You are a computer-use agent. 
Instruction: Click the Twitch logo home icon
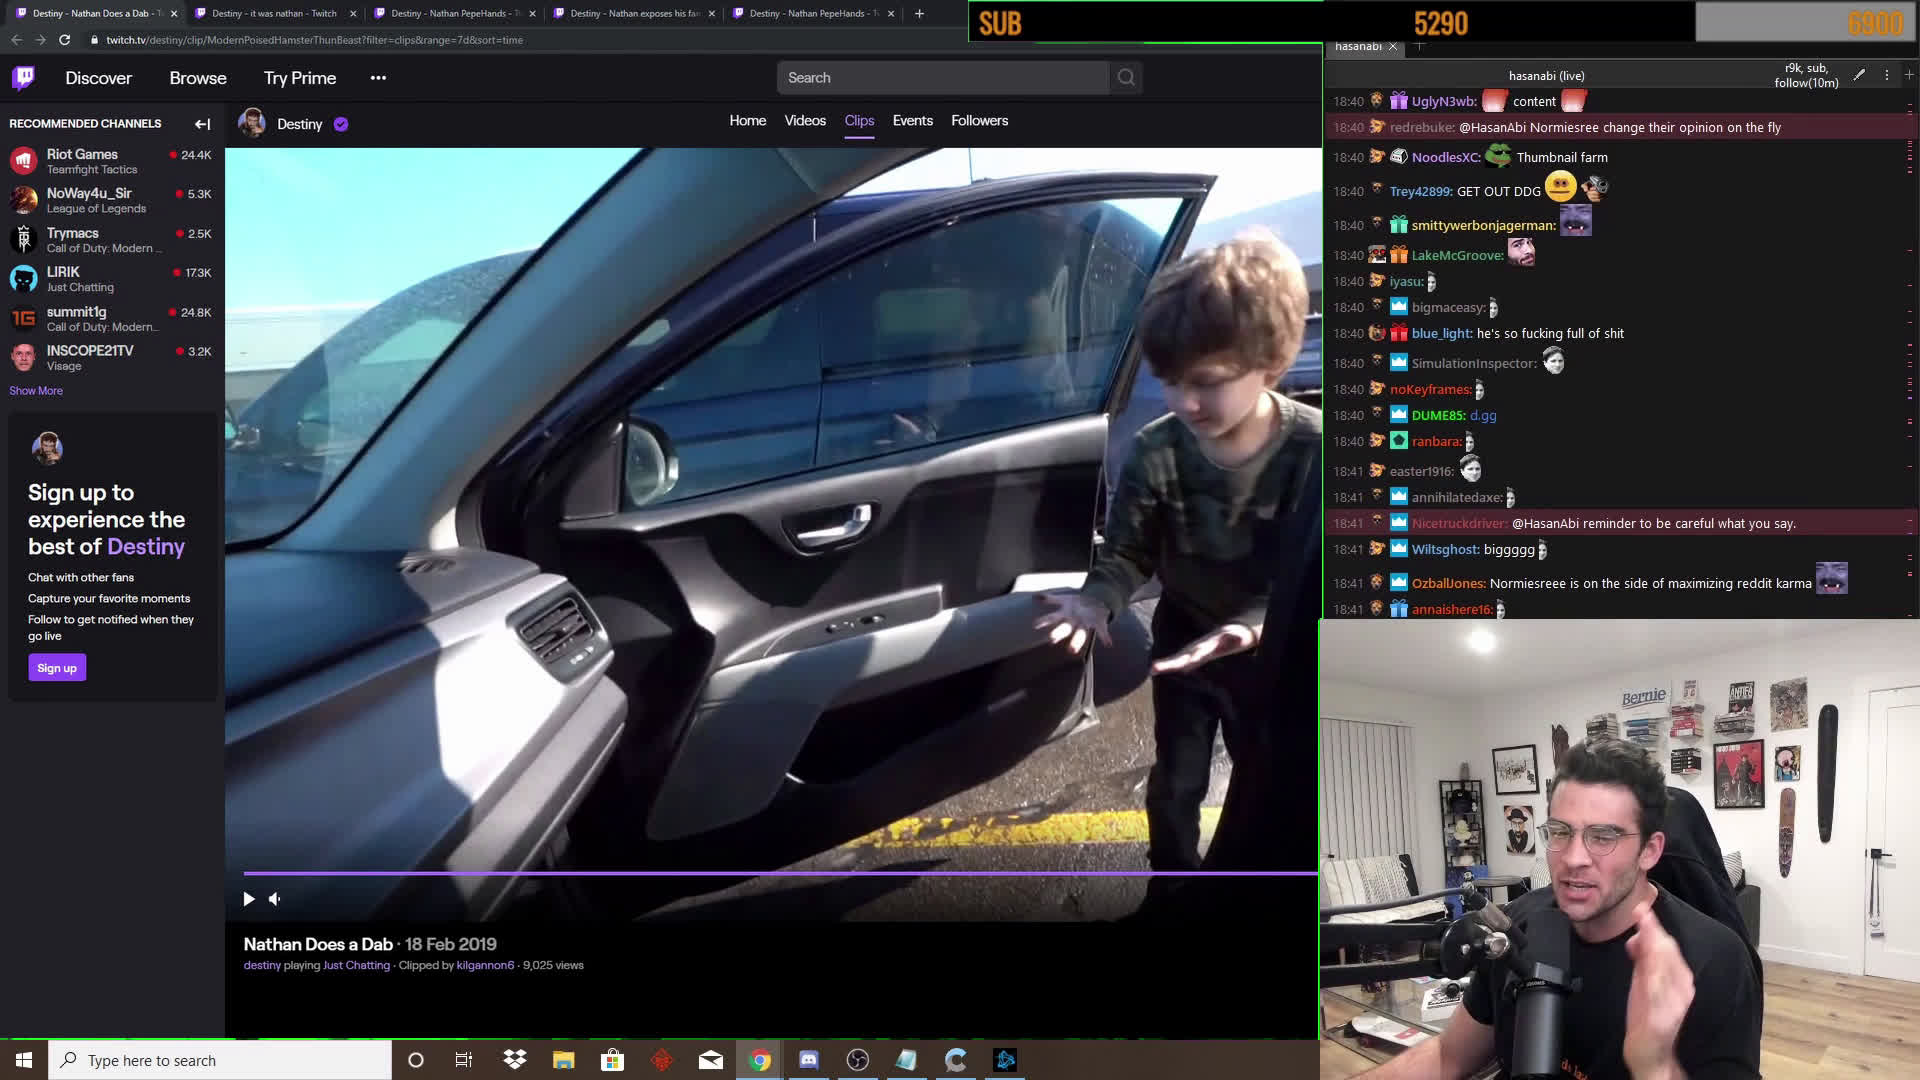click(24, 77)
